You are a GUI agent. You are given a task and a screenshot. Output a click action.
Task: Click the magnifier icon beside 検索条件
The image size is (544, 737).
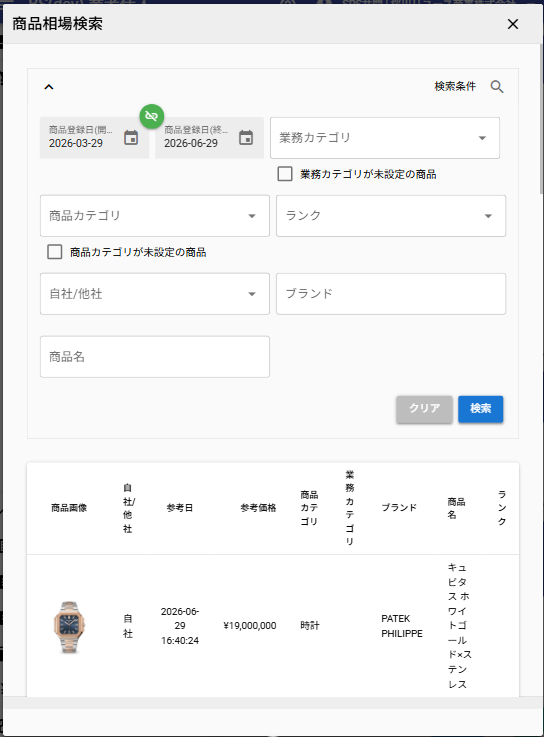point(497,86)
